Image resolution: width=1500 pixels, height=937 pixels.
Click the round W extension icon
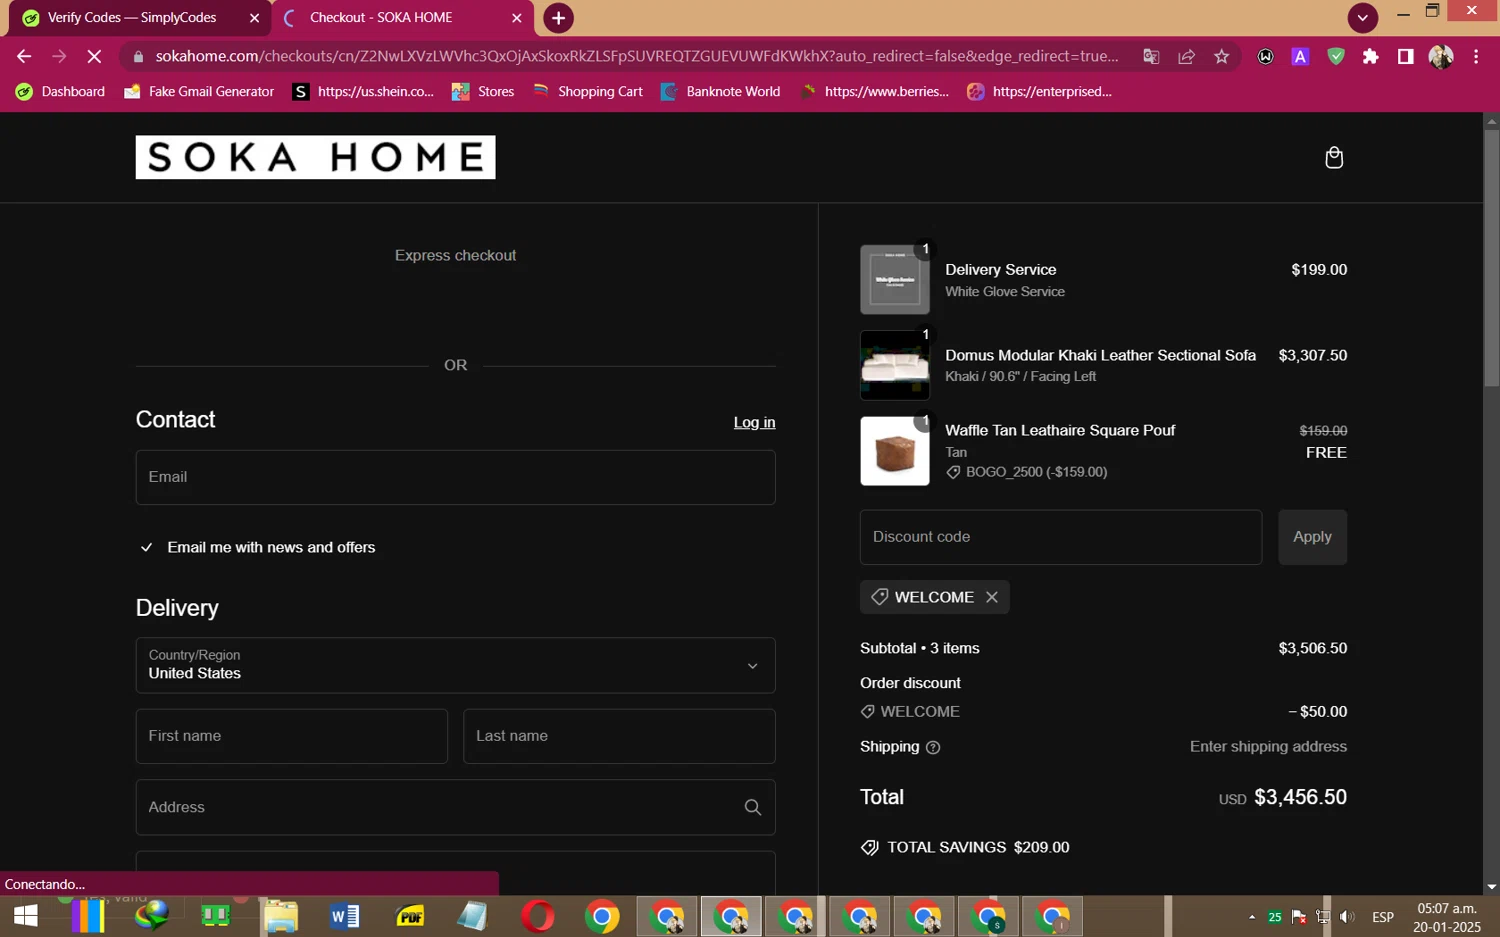pos(1266,57)
